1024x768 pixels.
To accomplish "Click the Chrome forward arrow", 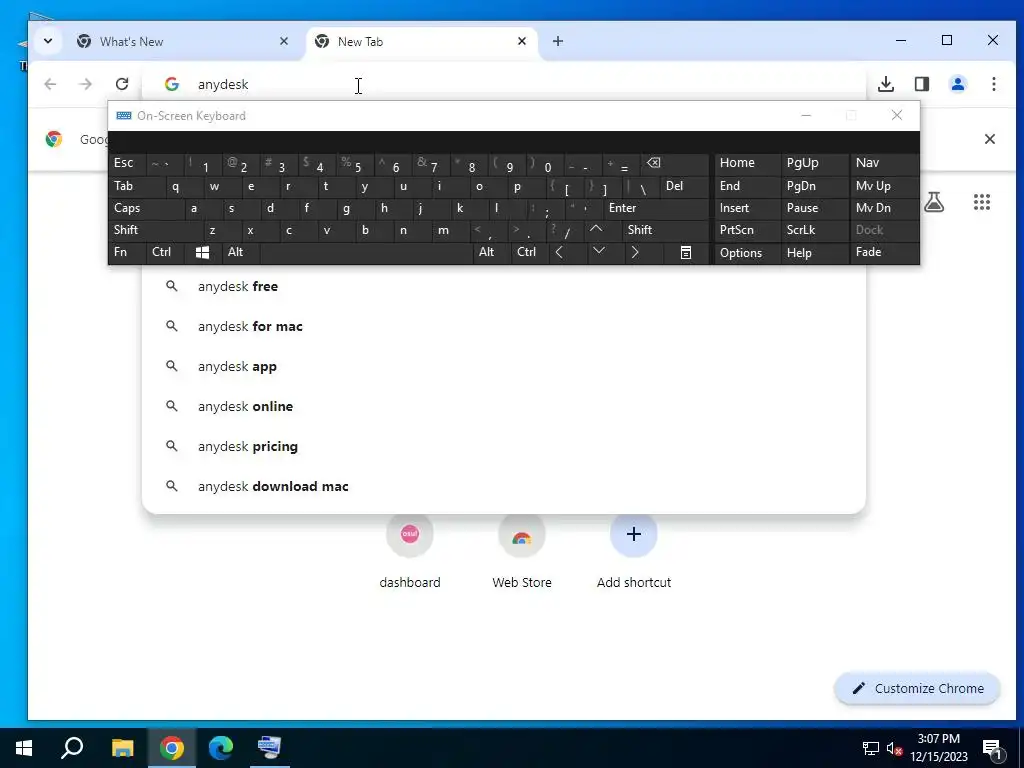I will click(x=86, y=84).
